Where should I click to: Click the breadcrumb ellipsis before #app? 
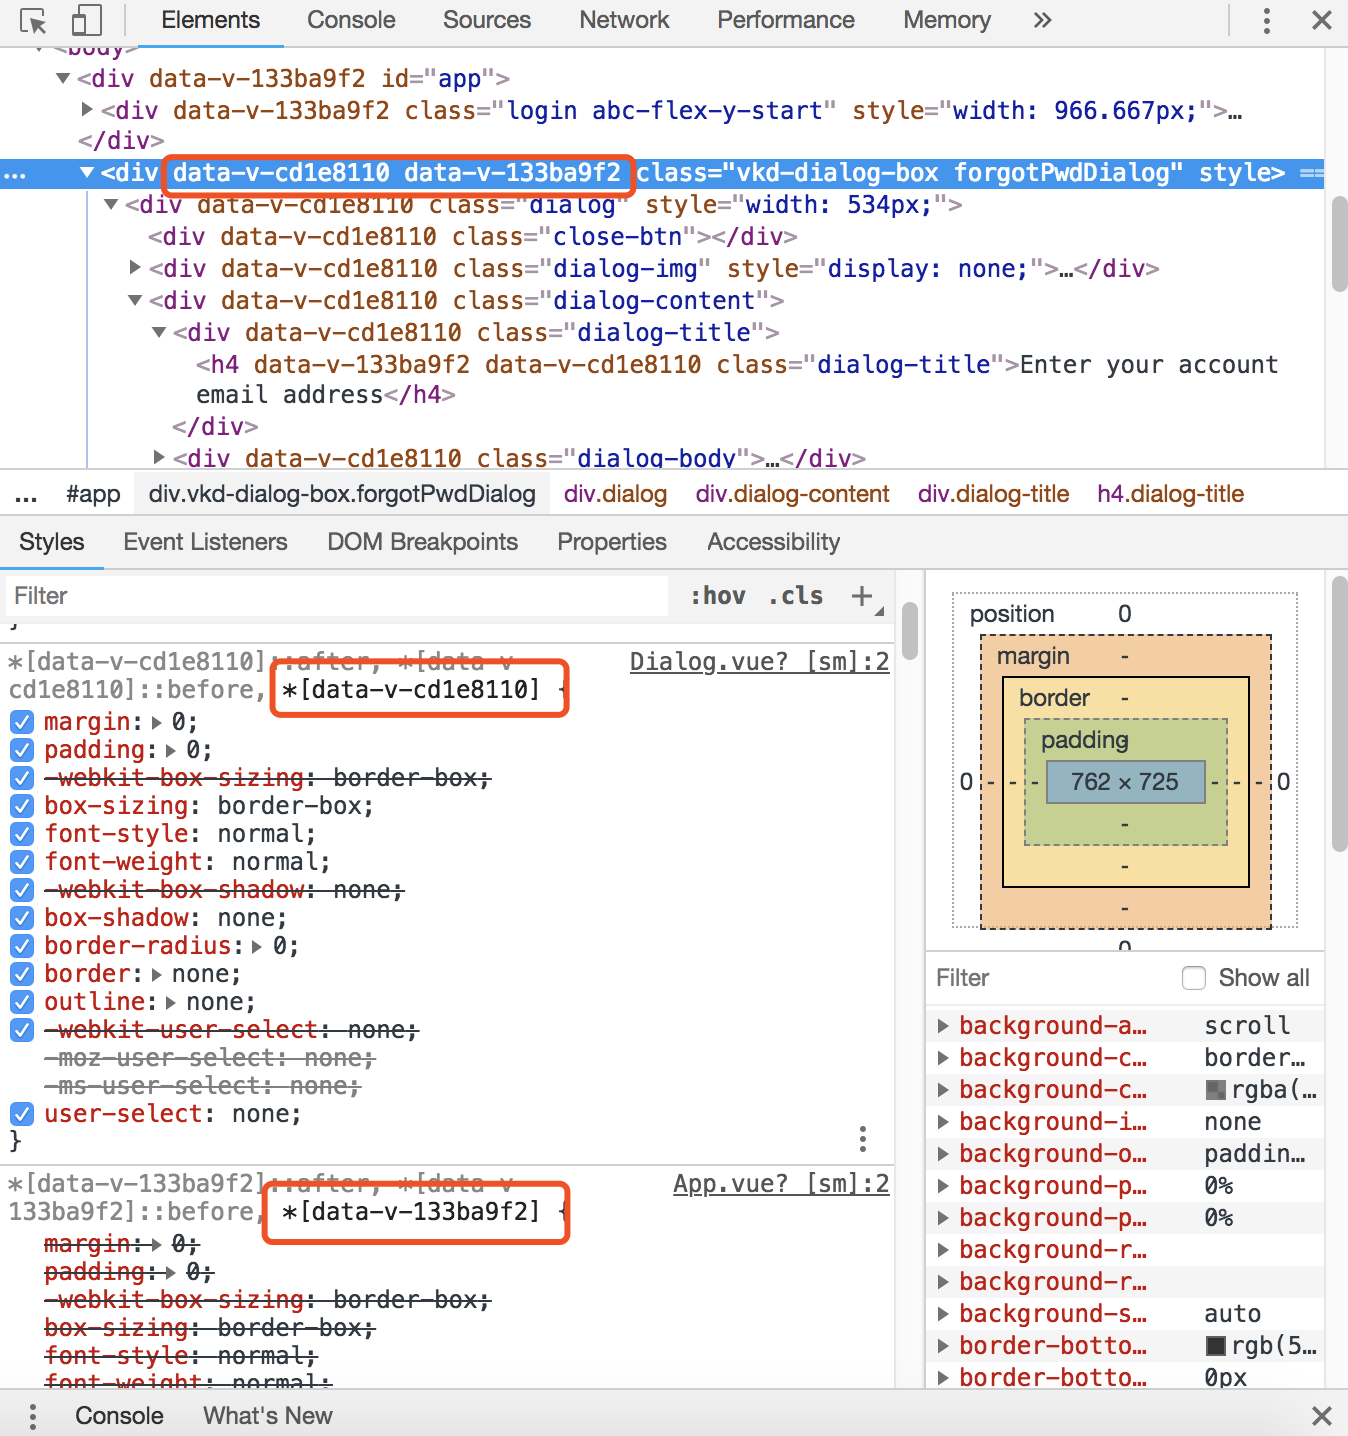(27, 494)
